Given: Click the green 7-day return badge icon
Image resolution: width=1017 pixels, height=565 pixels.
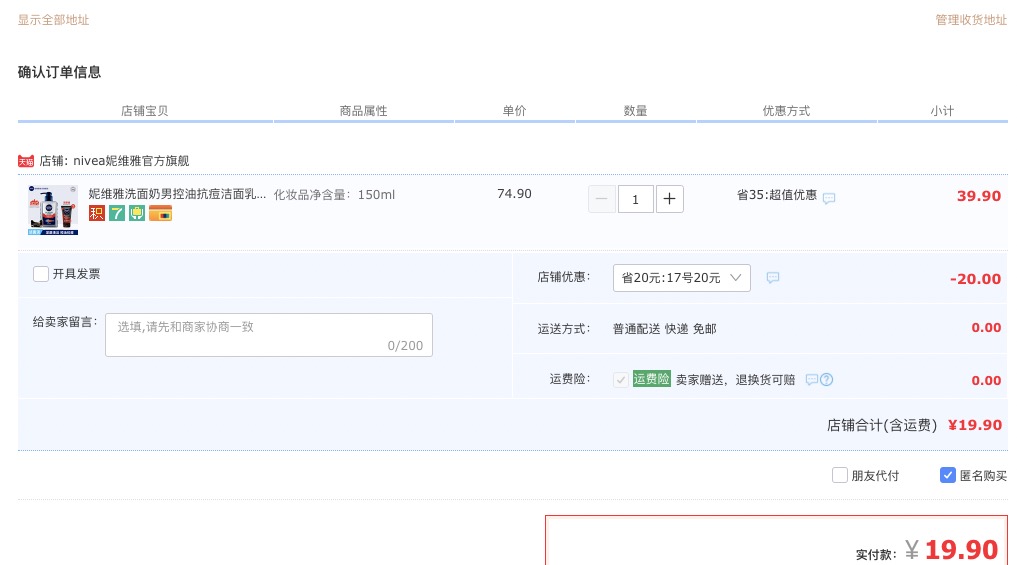Looking at the screenshot, I should tap(117, 213).
